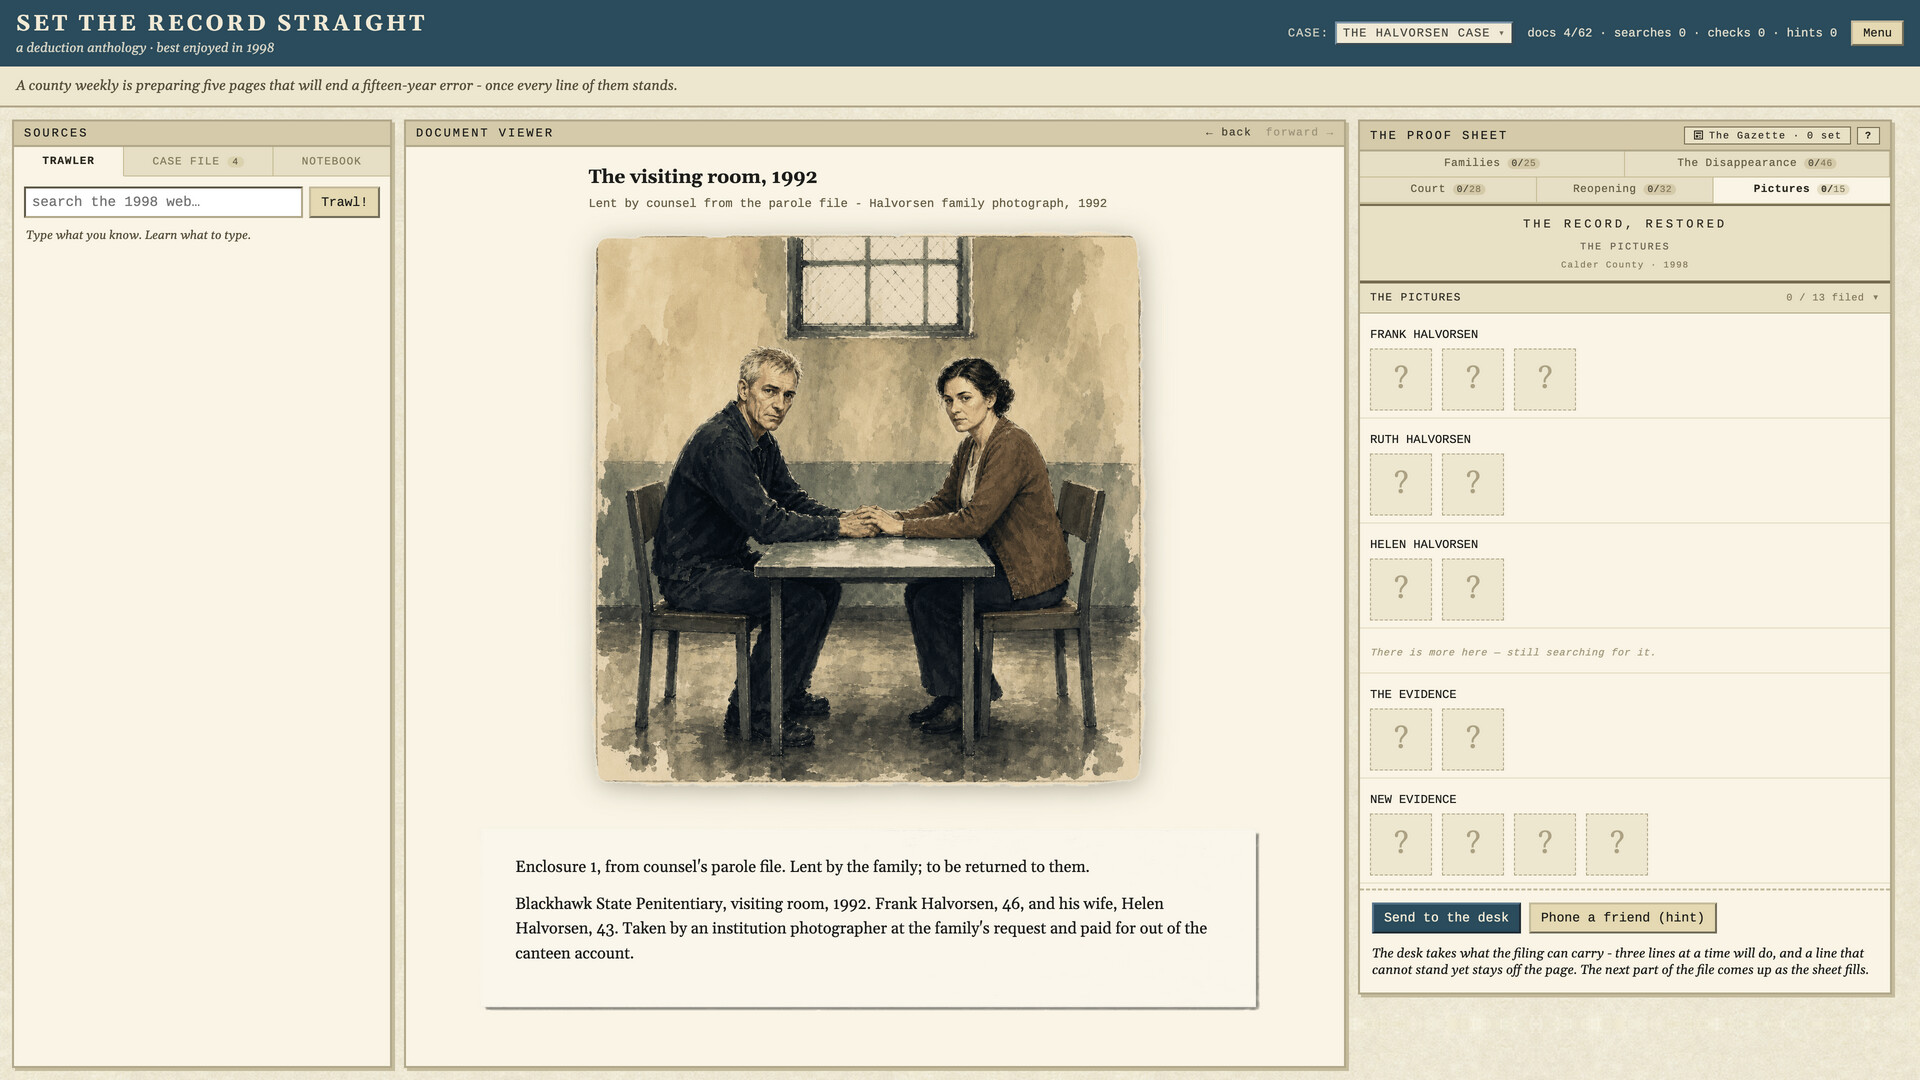Screen dimensions: 1920x1080
Task: Click Phone a friend (hint)
Action: coord(1622,918)
